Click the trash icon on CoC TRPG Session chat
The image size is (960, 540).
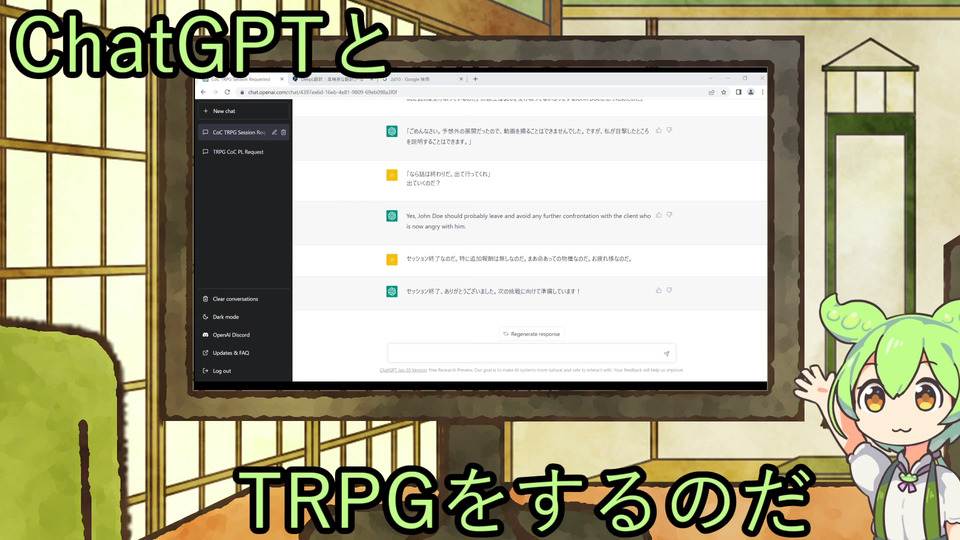coord(283,132)
